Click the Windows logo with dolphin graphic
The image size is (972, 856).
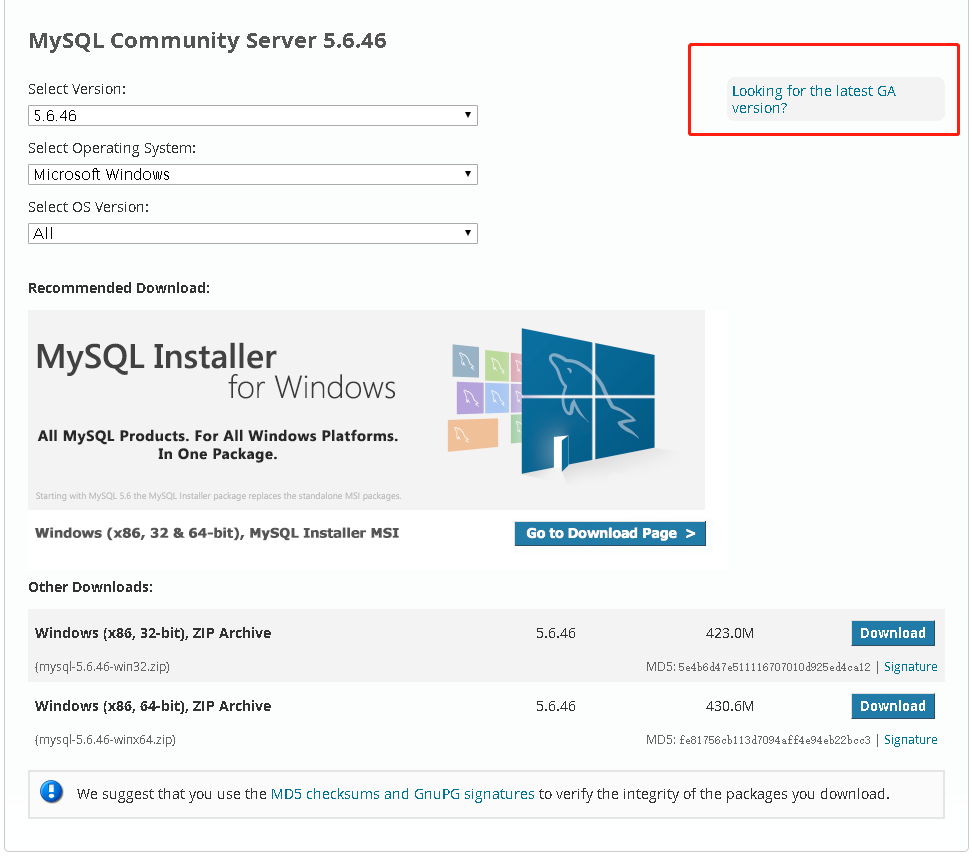click(x=588, y=400)
